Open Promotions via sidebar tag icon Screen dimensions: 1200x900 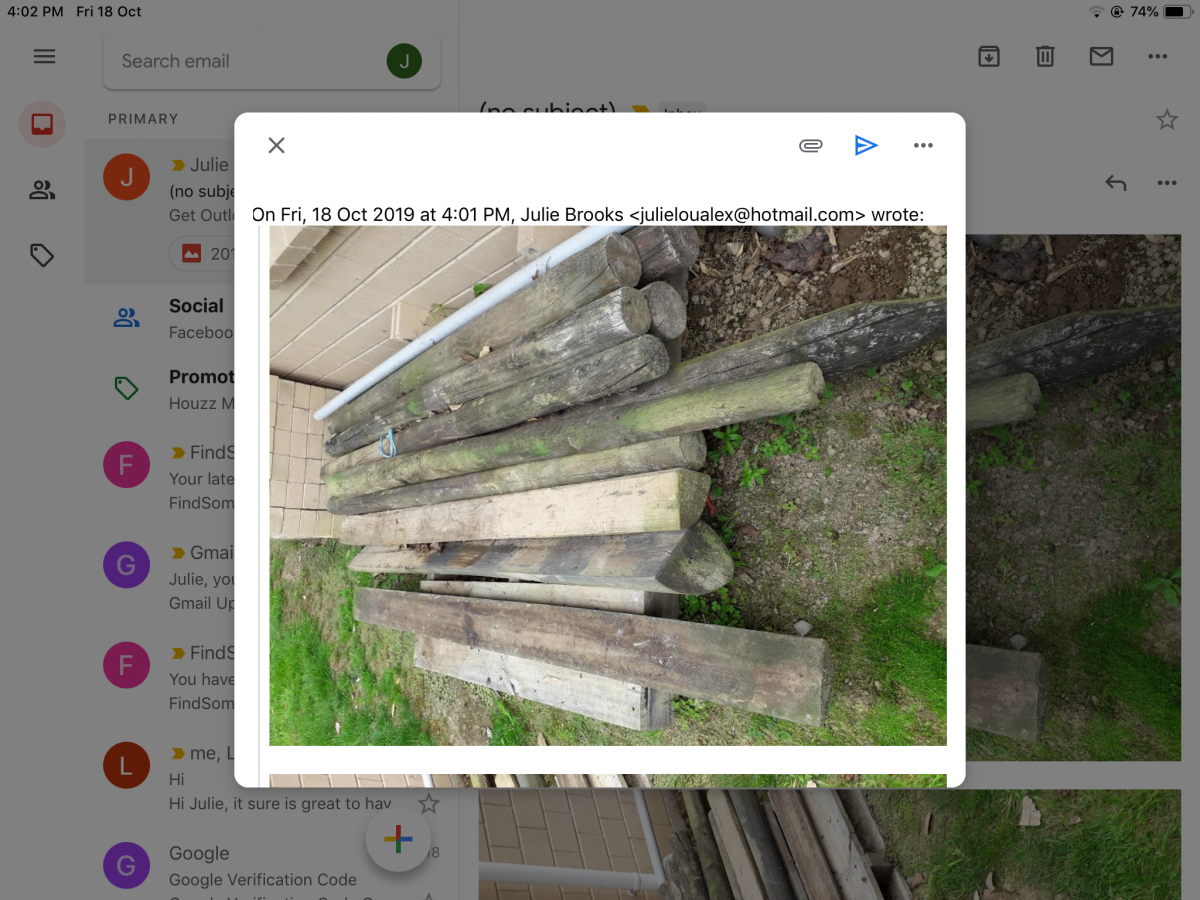coord(42,256)
